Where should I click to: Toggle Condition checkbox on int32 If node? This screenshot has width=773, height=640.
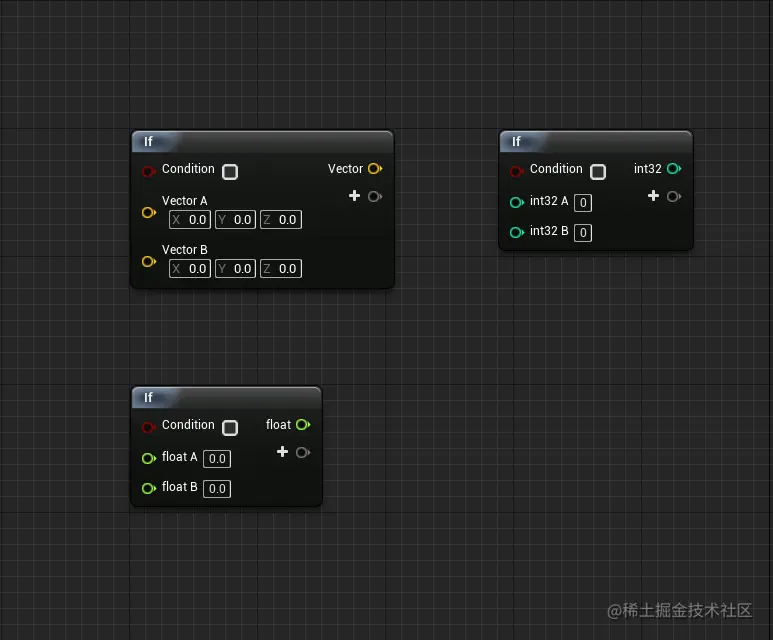597,172
